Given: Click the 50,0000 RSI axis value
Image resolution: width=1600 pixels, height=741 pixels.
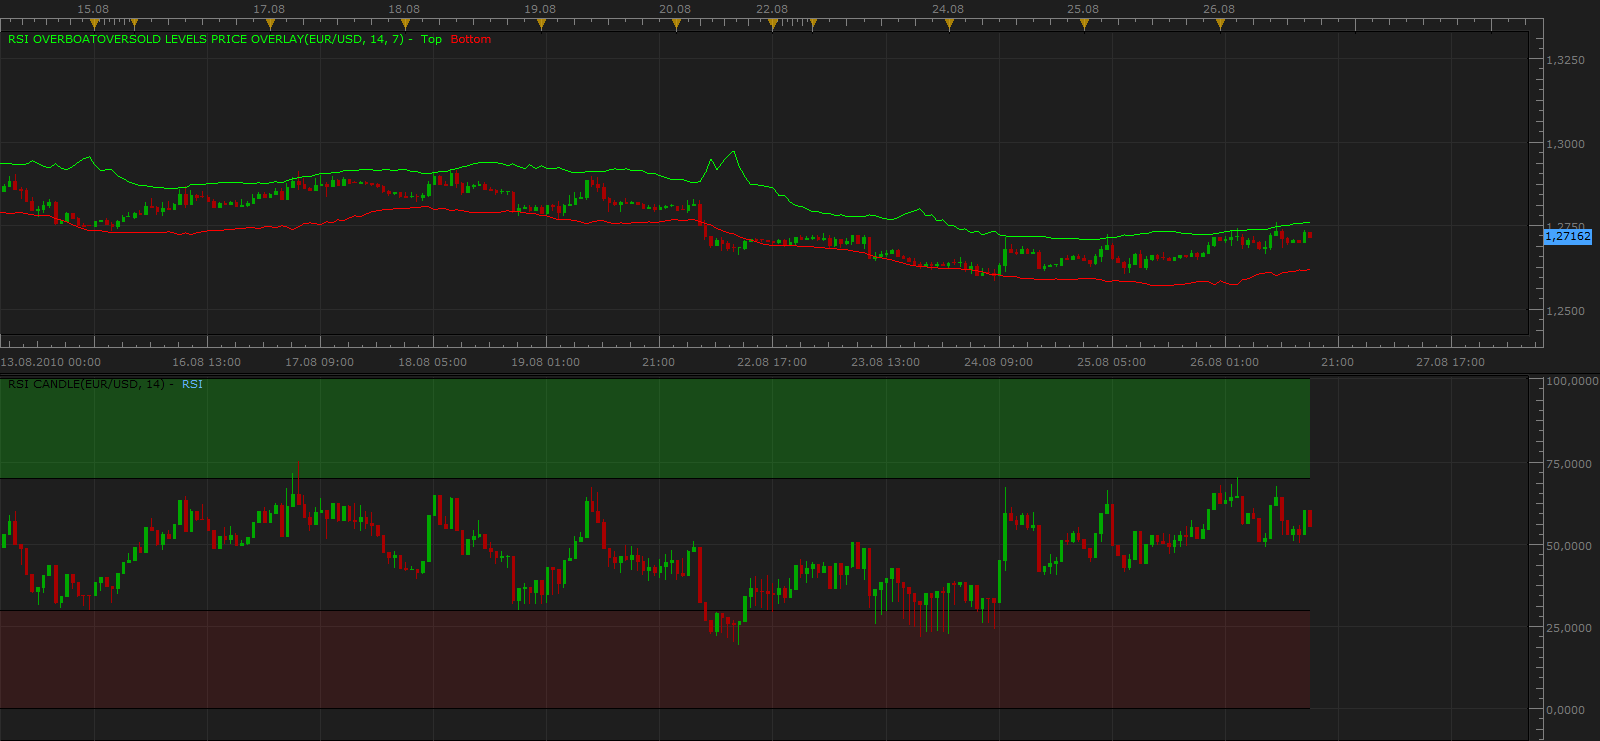Looking at the screenshot, I should 1568,546.
